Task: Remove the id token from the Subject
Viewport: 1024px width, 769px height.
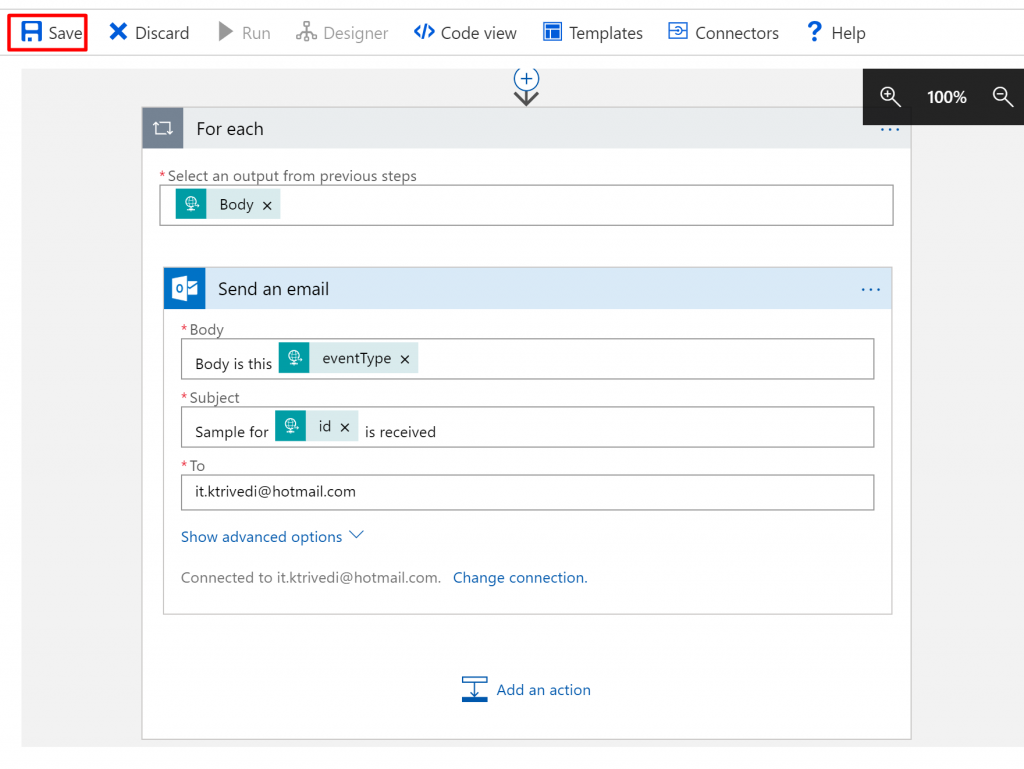Action: tap(345, 427)
